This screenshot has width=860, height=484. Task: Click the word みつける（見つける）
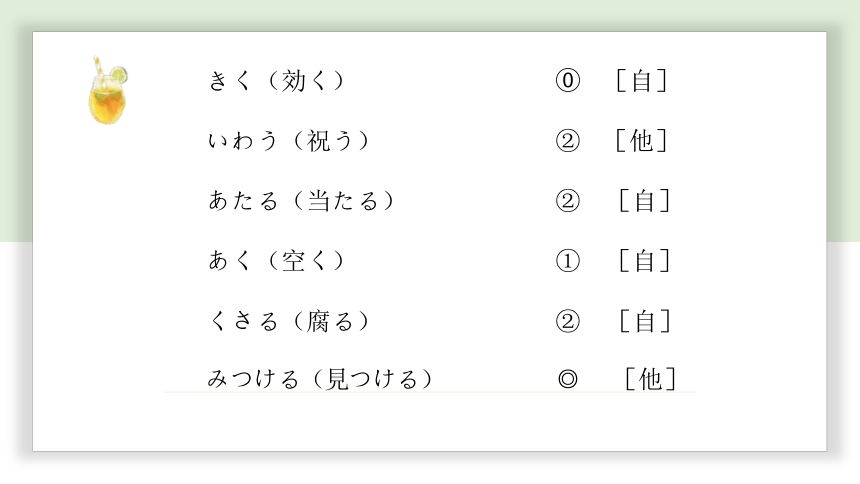[321, 379]
